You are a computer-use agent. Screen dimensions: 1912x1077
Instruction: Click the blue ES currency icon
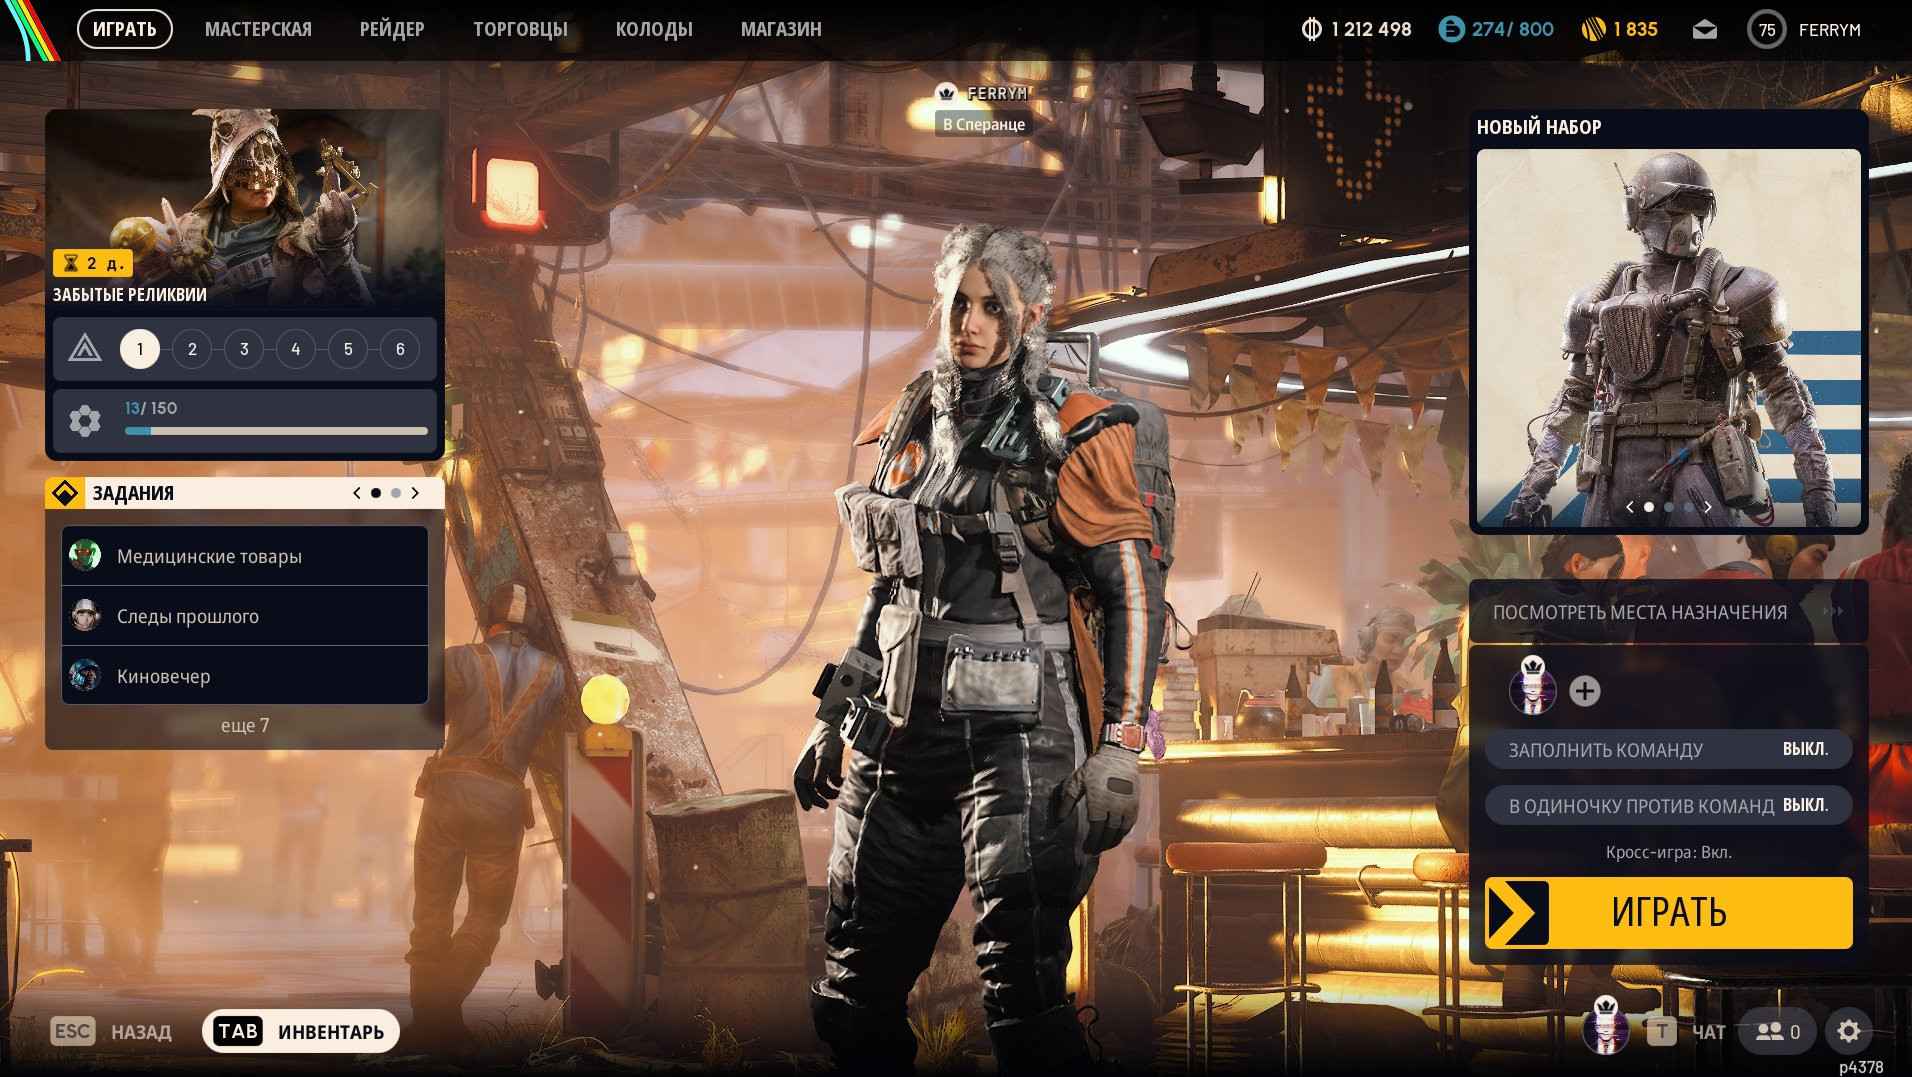point(1451,30)
